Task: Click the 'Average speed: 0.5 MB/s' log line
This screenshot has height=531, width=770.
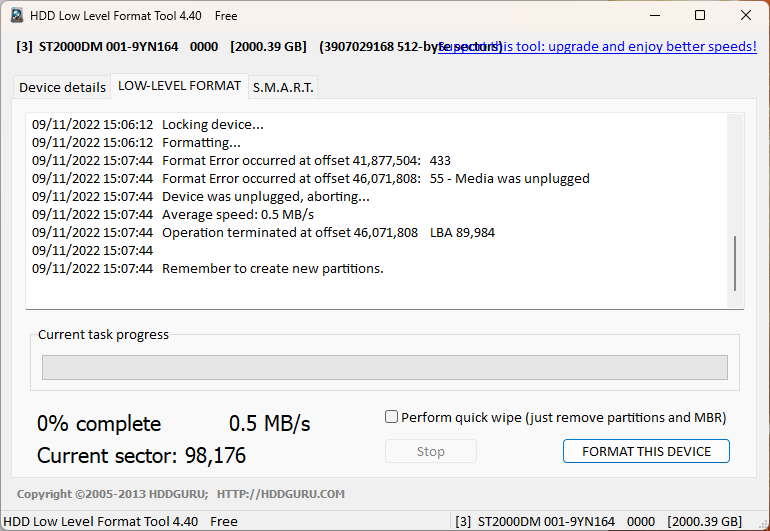Action: (x=173, y=215)
